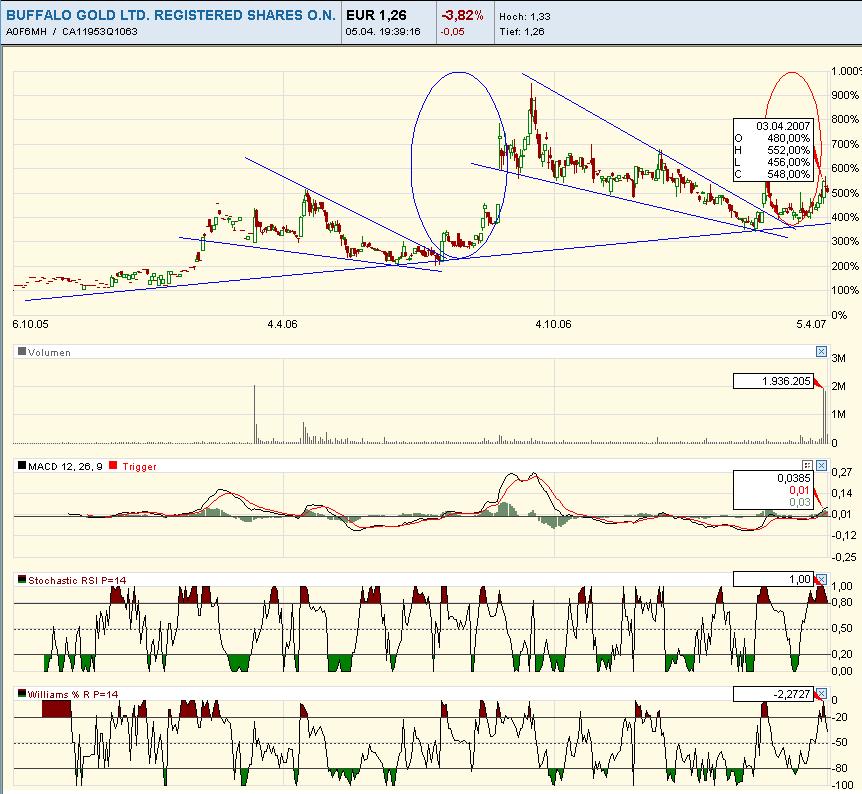Click the 5.4.07 date axis label
The height and width of the screenshot is (794, 862).
pos(811,324)
